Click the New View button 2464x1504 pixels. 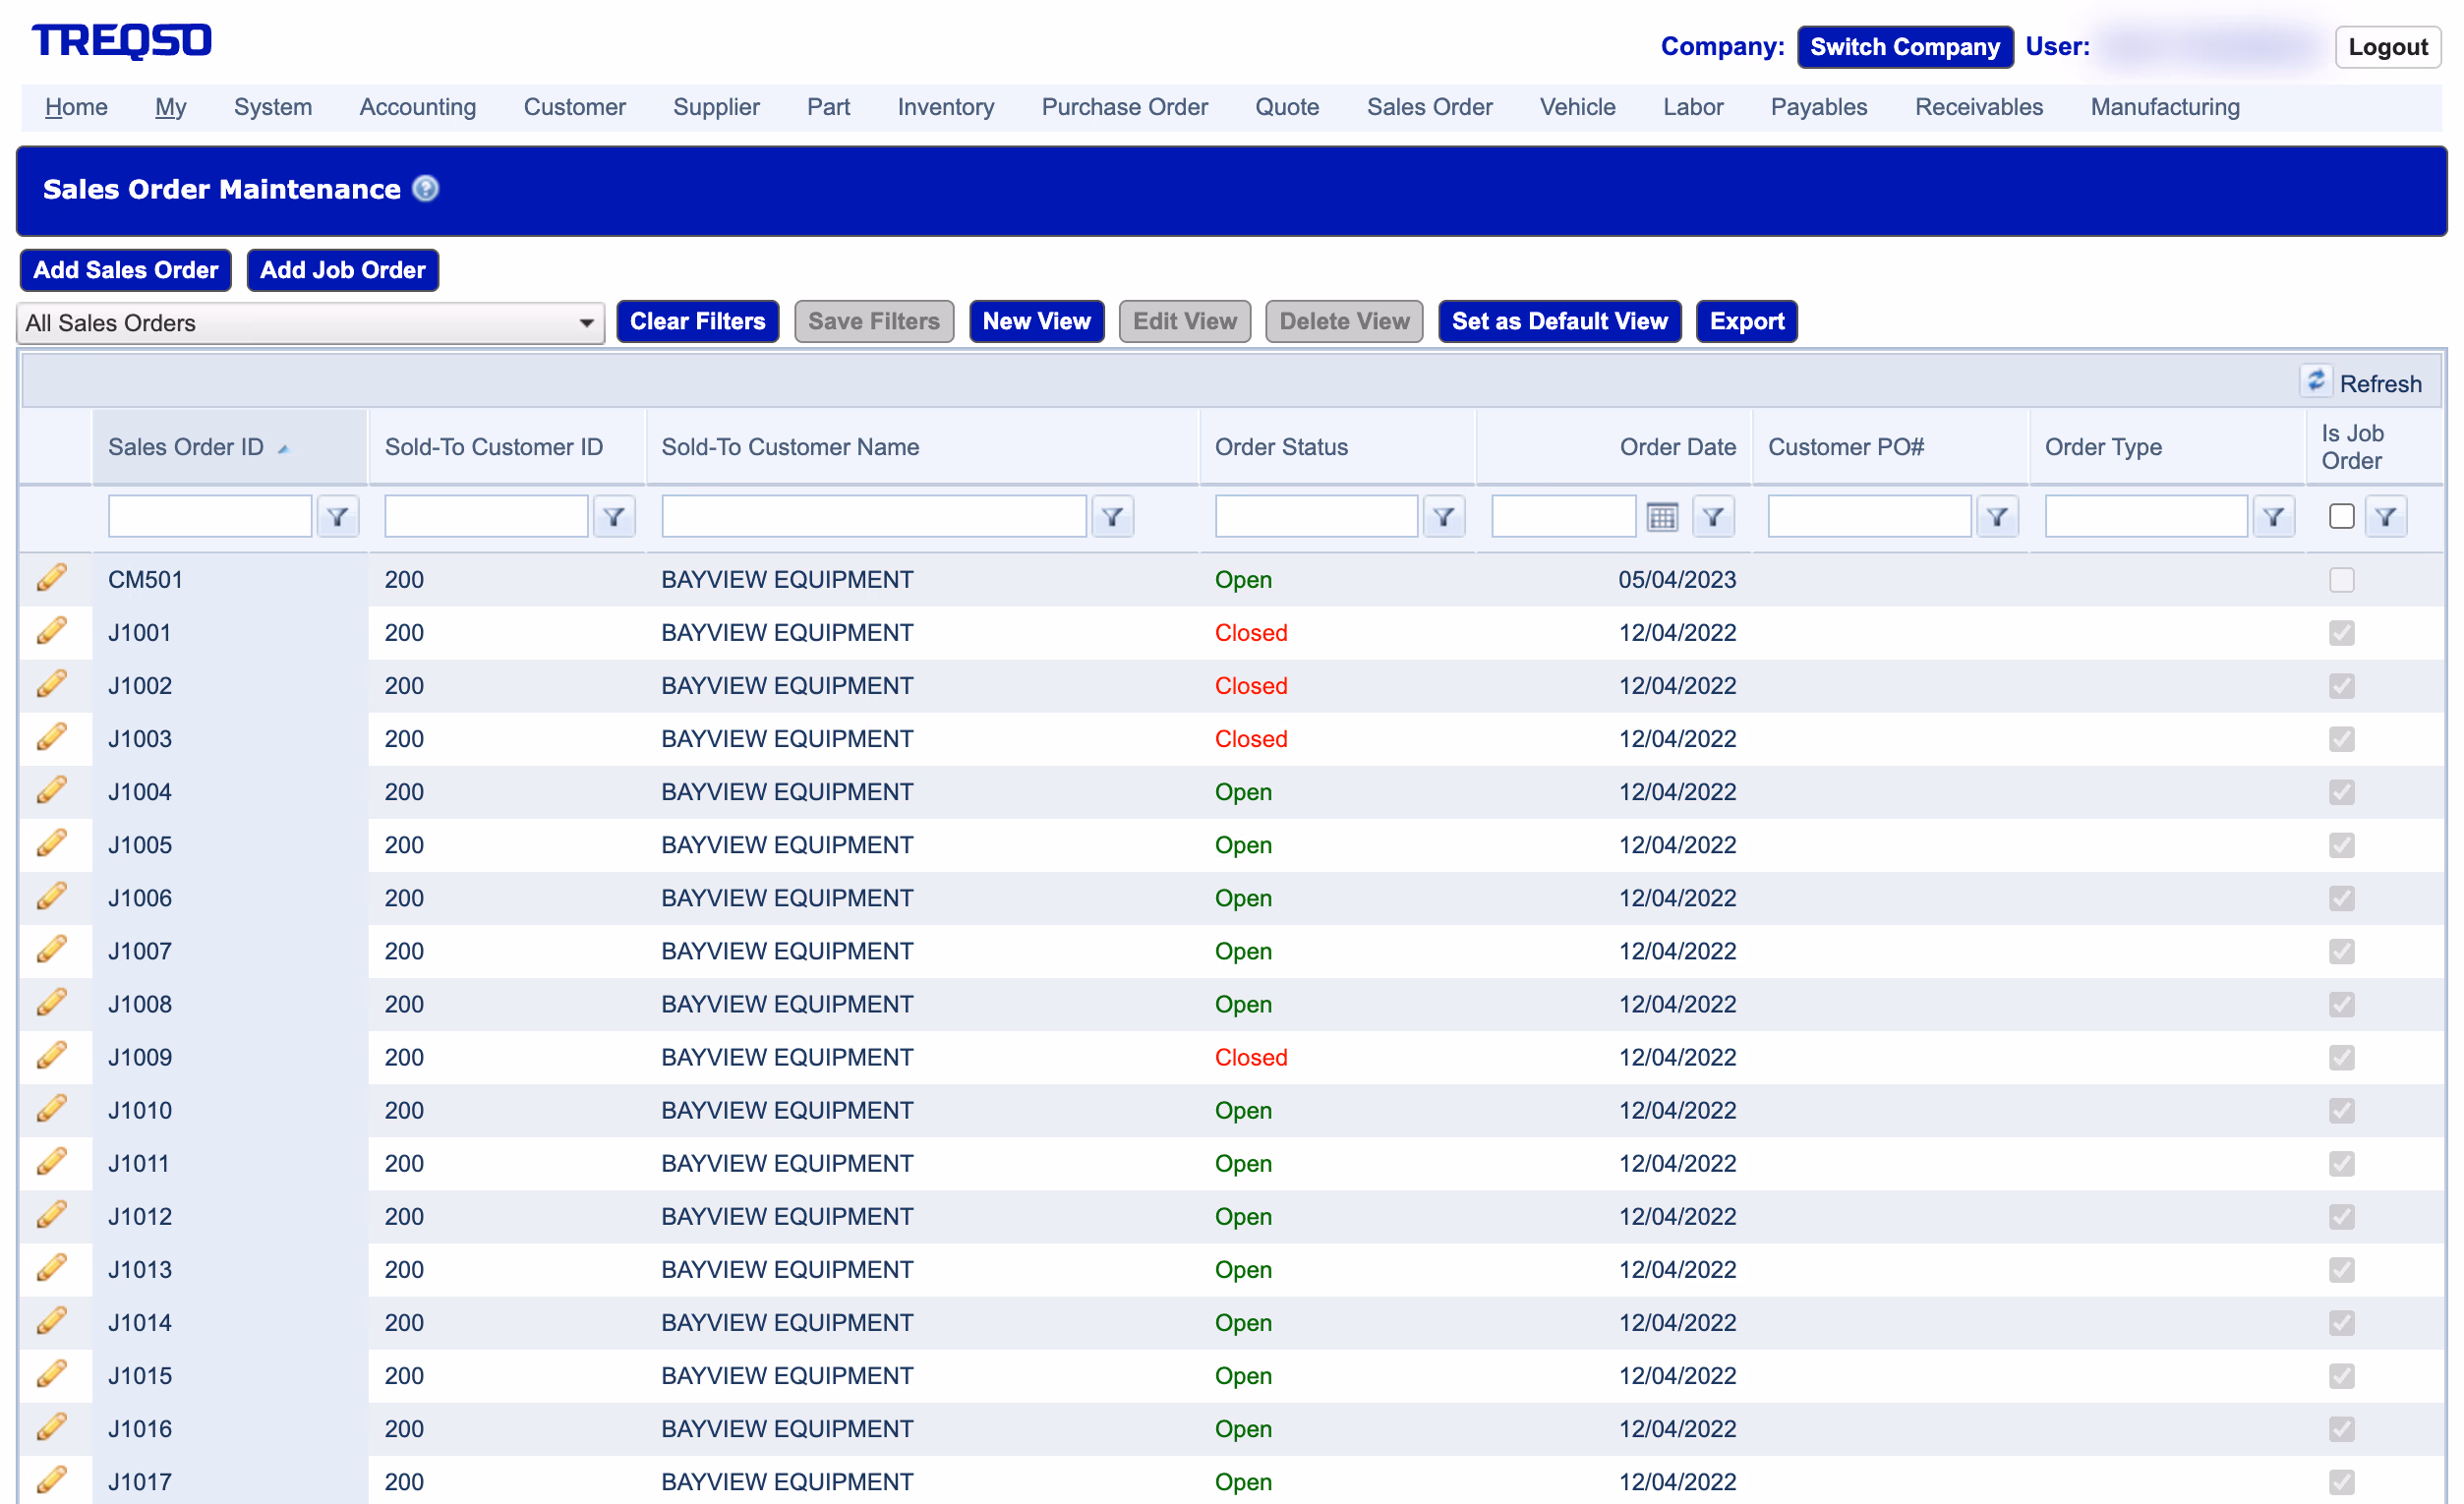click(1036, 321)
